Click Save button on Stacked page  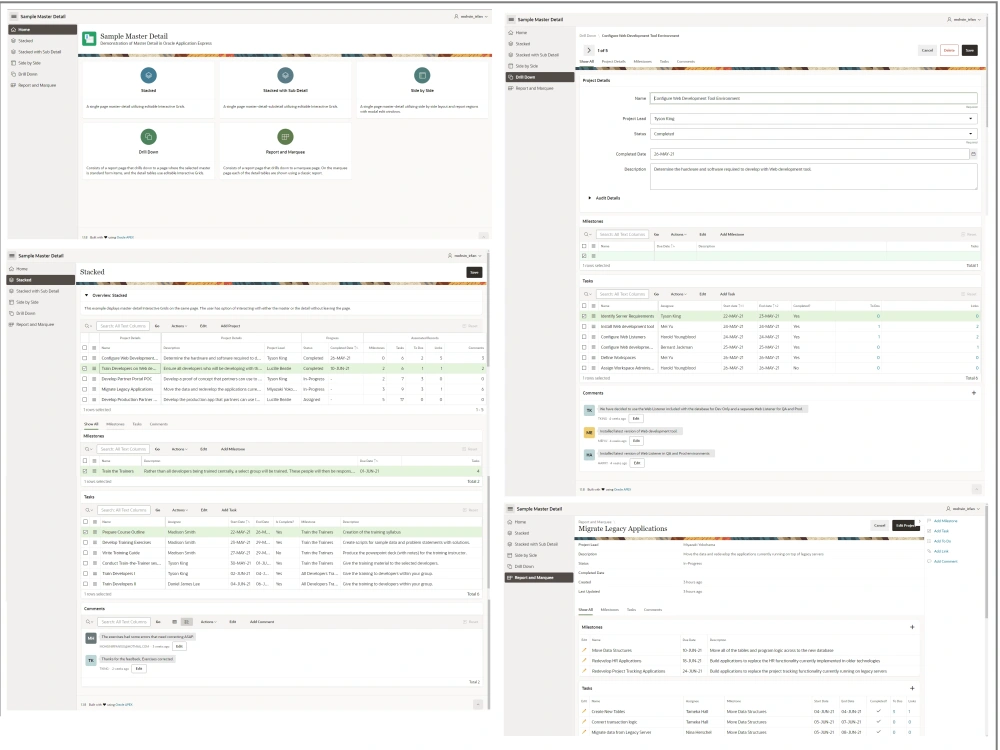[x=474, y=272]
